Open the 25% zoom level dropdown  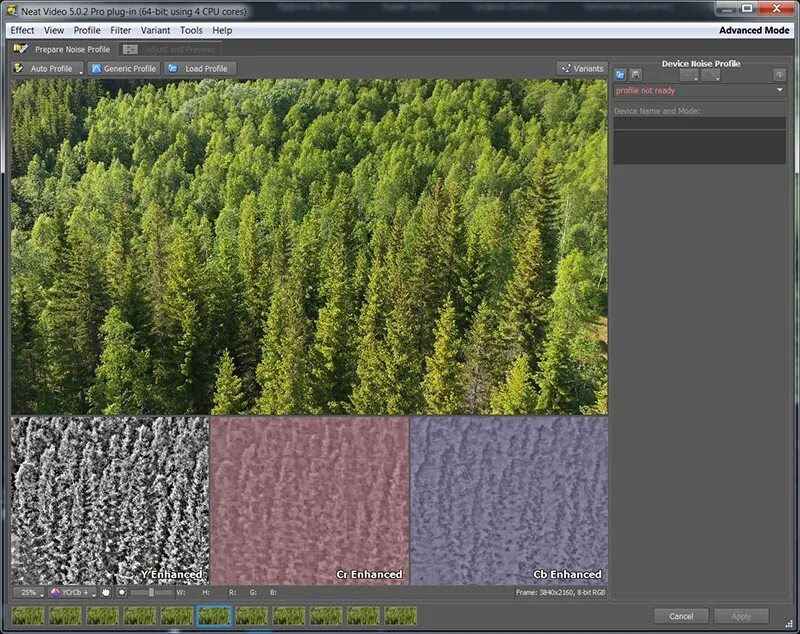pos(29,593)
